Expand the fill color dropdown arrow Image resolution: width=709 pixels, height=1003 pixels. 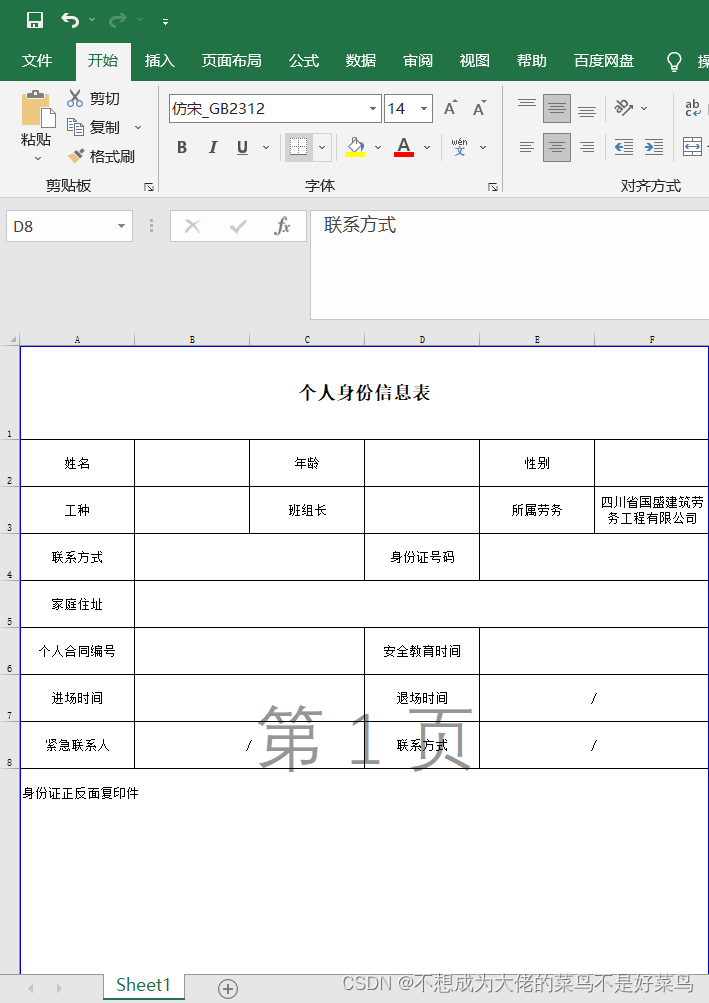[378, 148]
